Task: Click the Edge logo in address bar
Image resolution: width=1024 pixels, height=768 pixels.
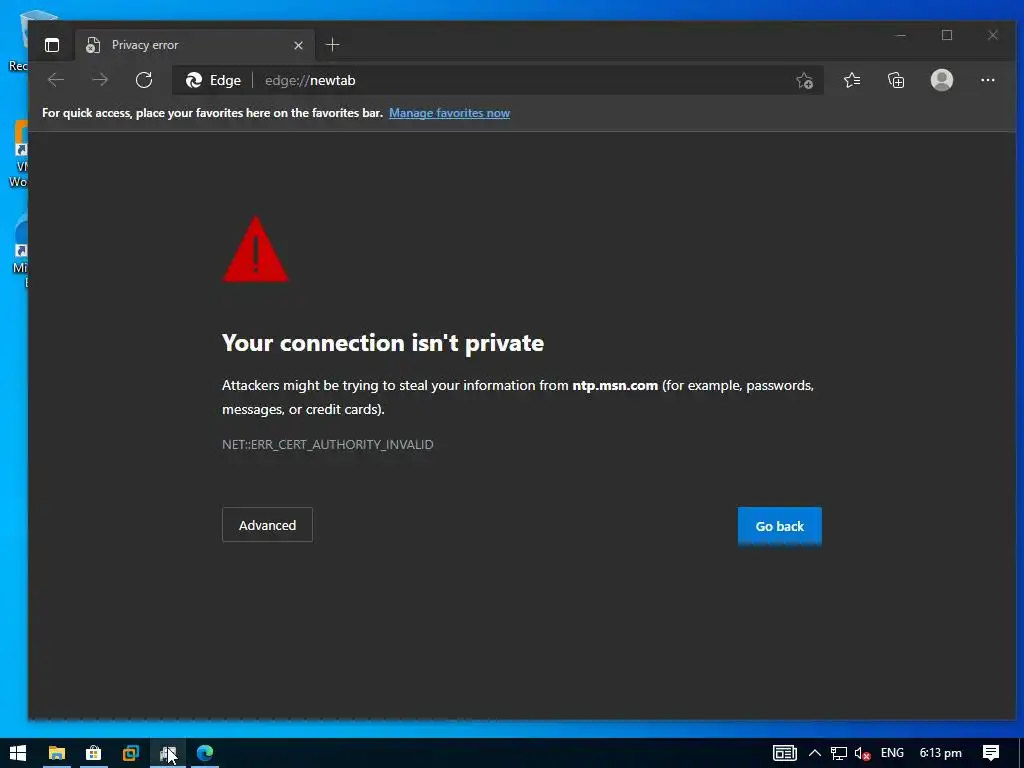Action: pyautogui.click(x=194, y=80)
